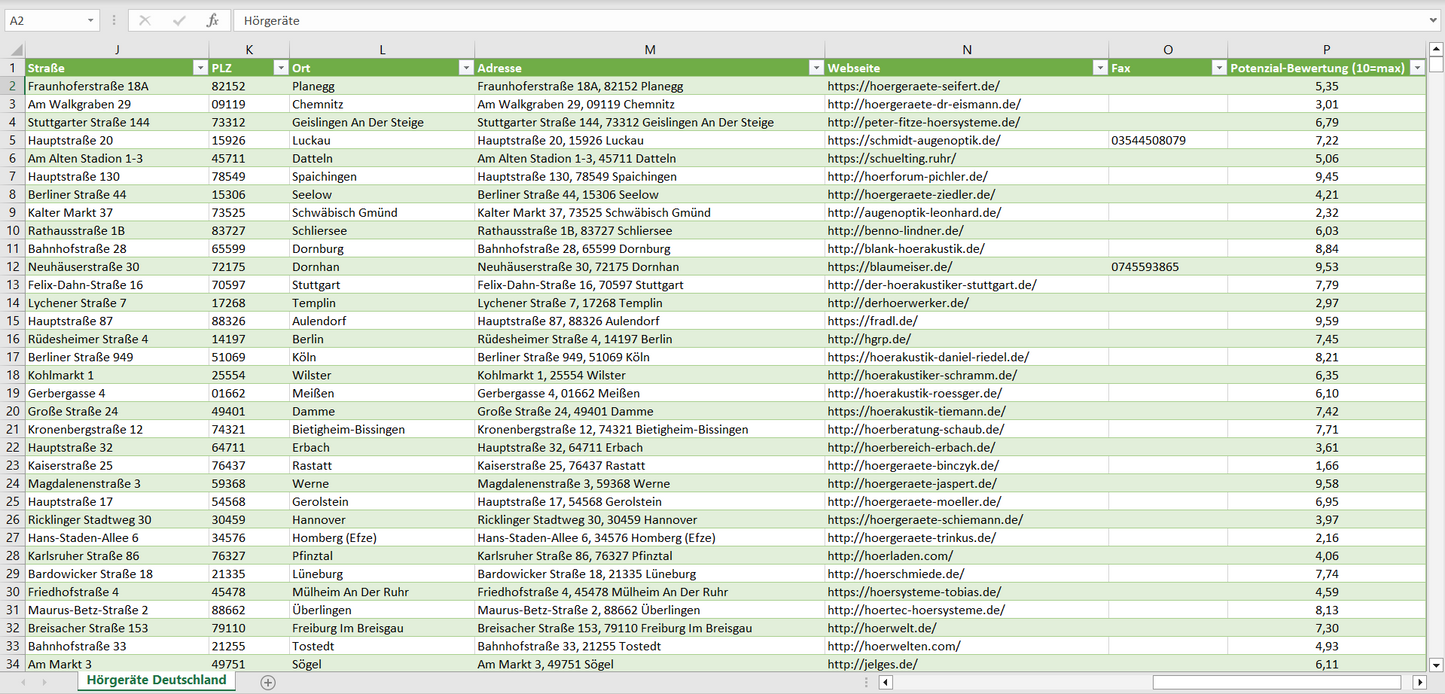Viewport: 1445px width, 694px height.
Task: Open the Potenzial-Bewertung filter dropdown
Action: (1416, 68)
